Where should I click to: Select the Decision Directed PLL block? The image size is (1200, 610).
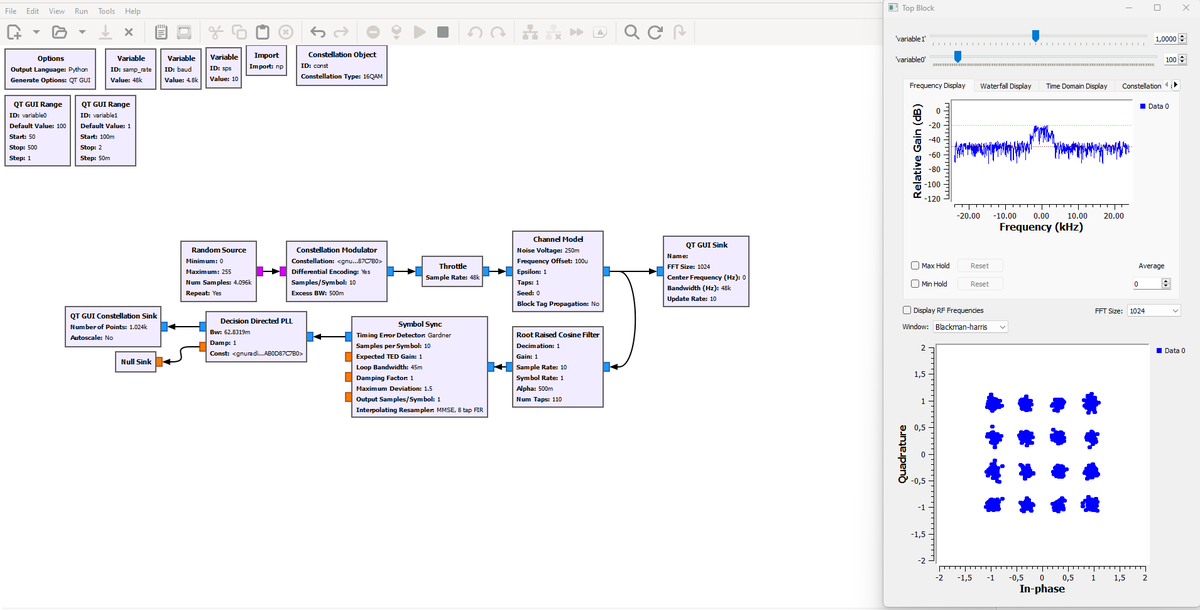click(256, 336)
